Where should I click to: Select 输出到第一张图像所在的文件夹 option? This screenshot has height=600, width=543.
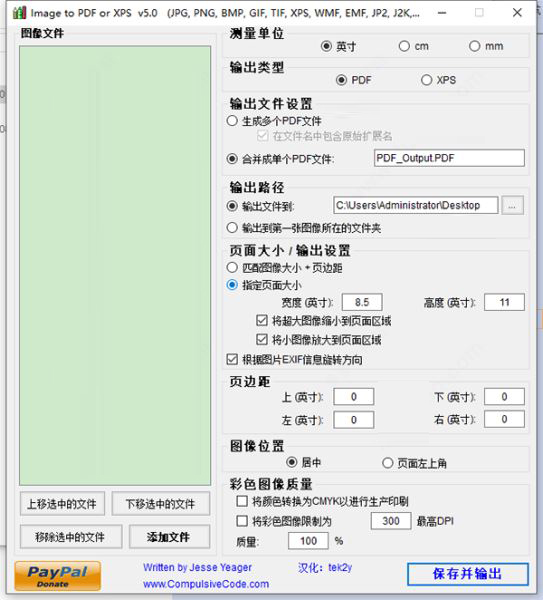232,228
